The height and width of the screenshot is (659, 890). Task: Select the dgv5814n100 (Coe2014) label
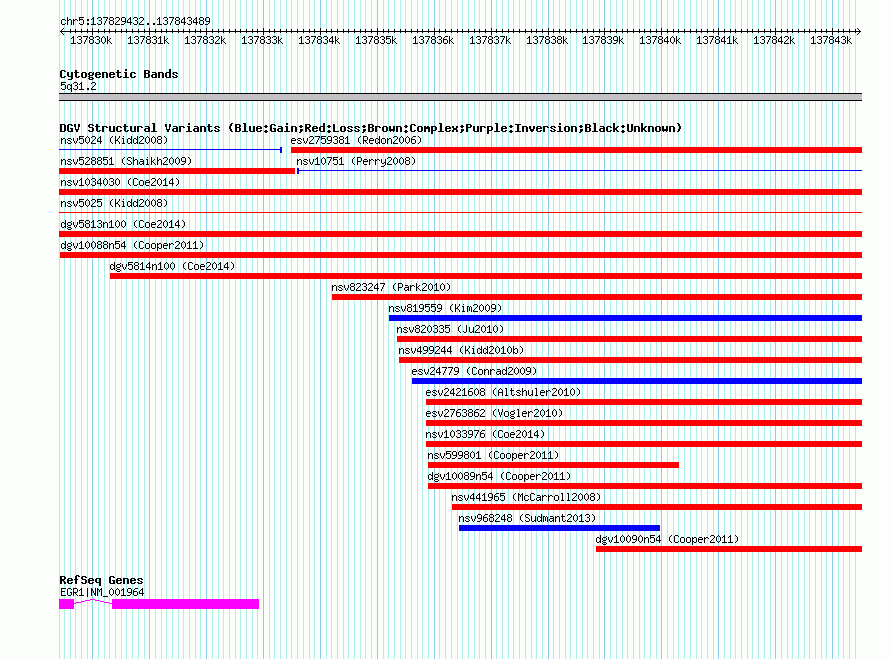(x=172, y=266)
